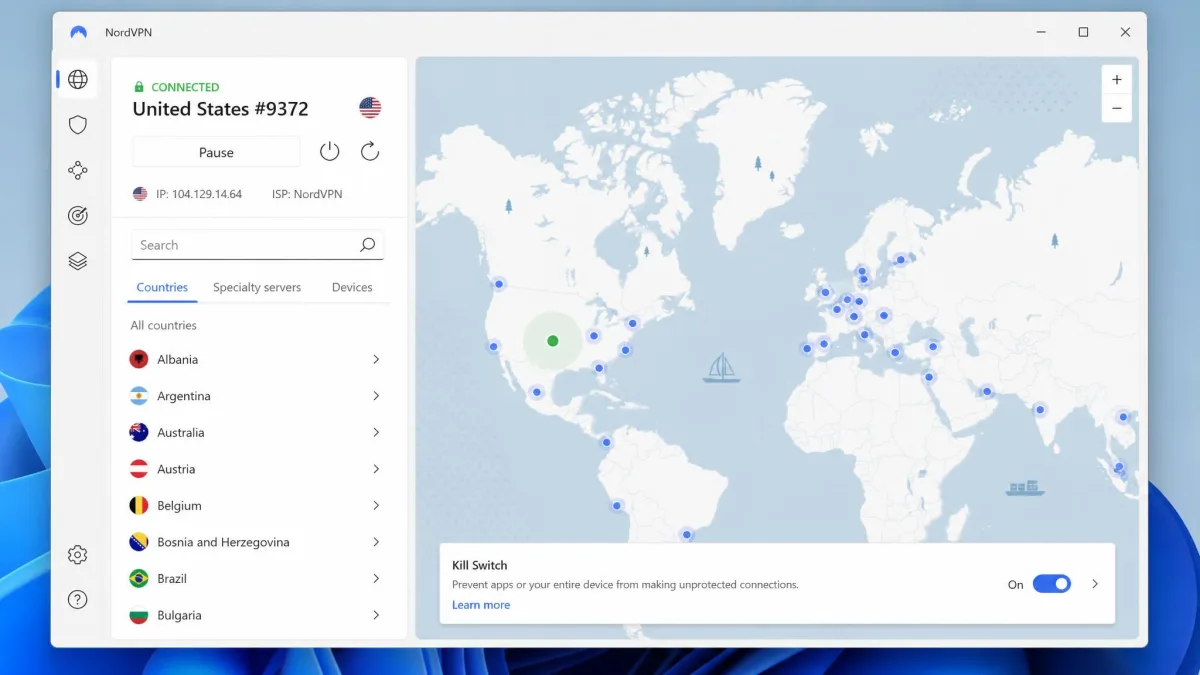Image resolution: width=1200 pixels, height=675 pixels.
Task: Switch to the Countries tab
Action: click(162, 287)
